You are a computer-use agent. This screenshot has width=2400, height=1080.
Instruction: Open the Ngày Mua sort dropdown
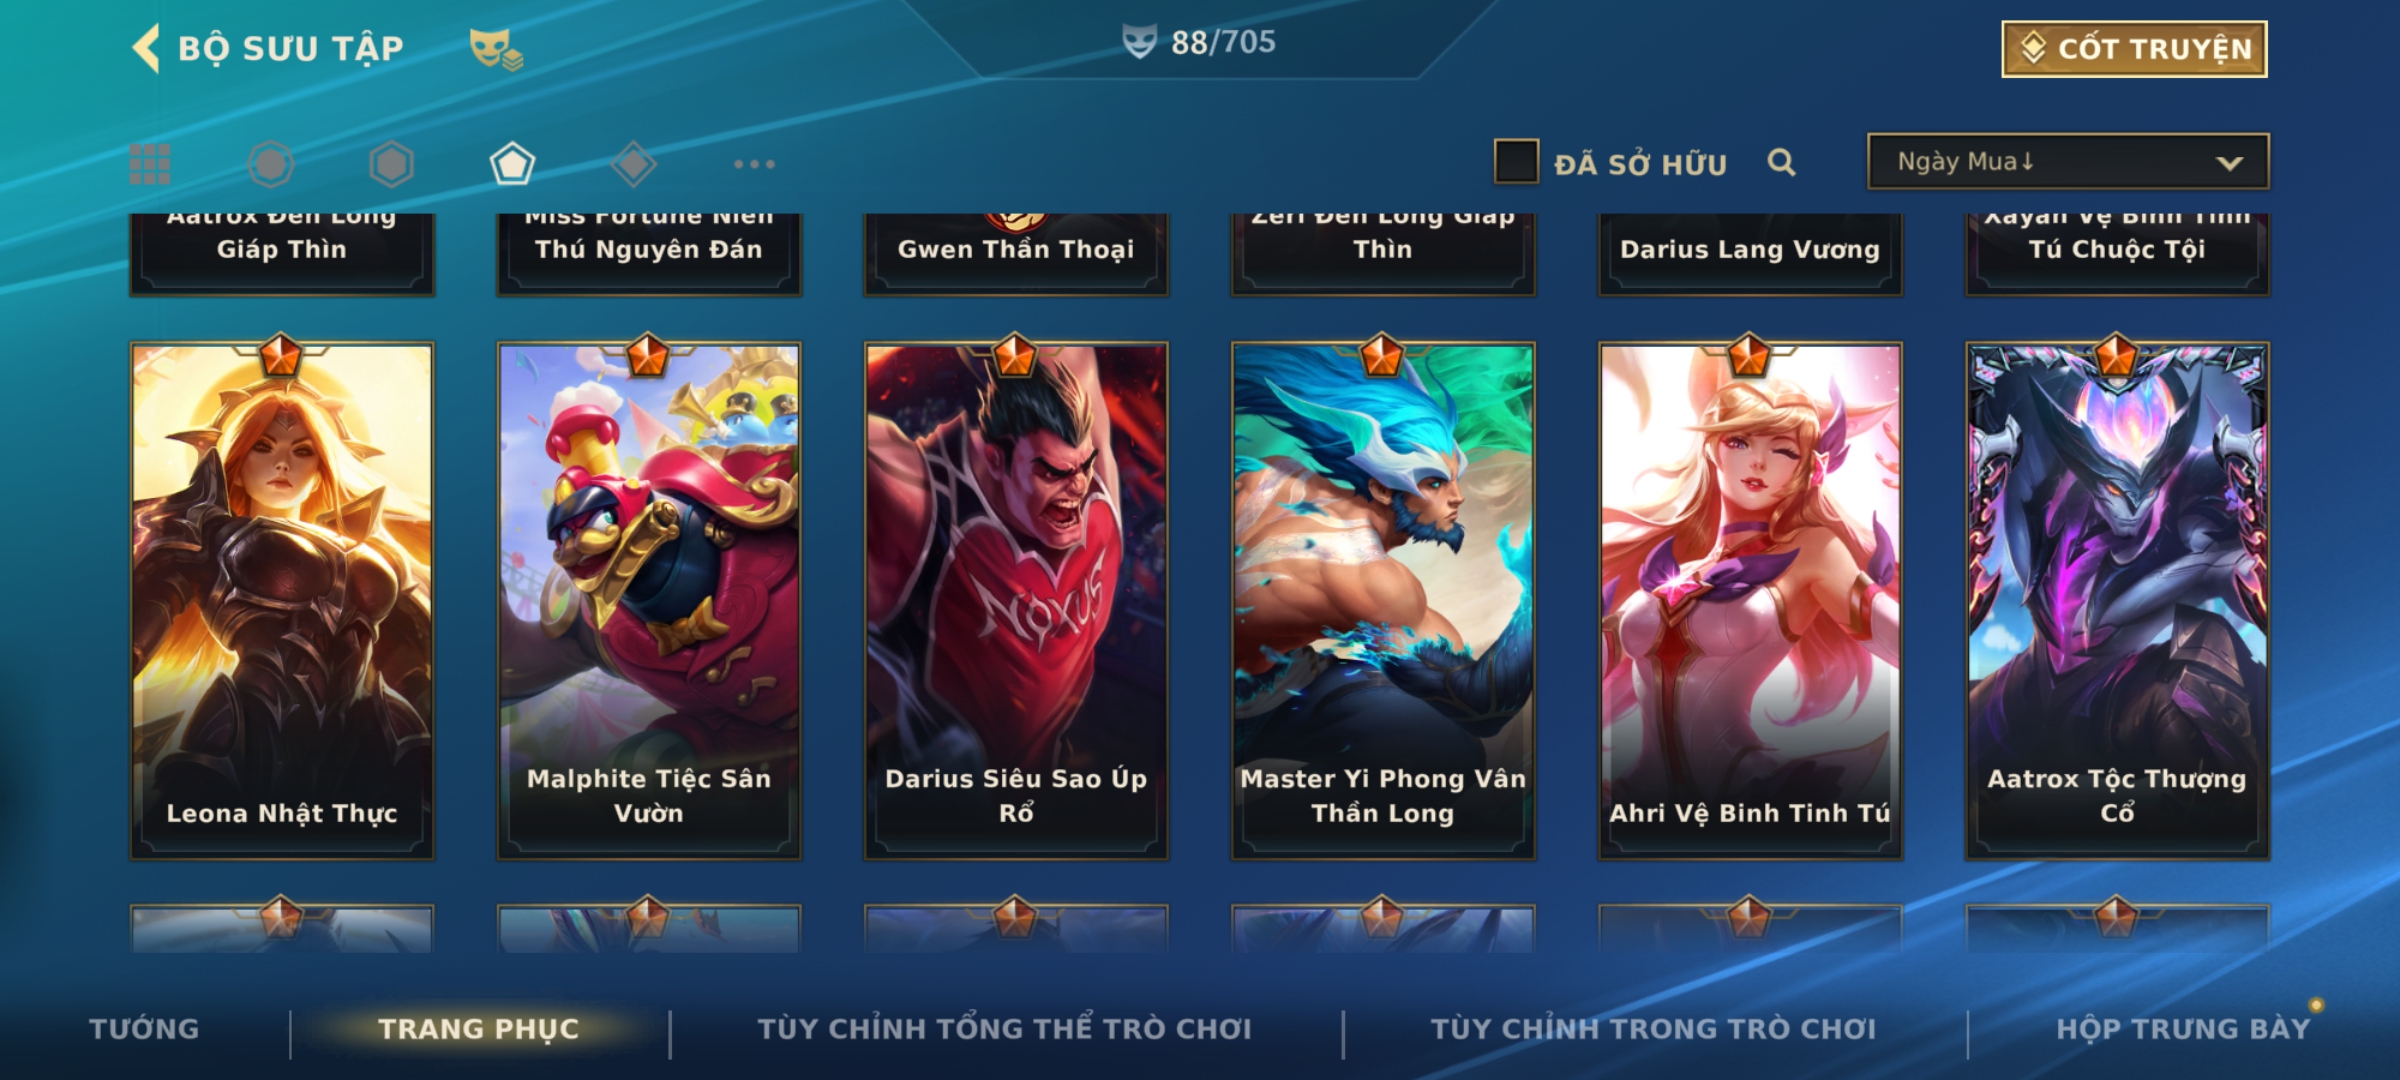pos(2068,161)
